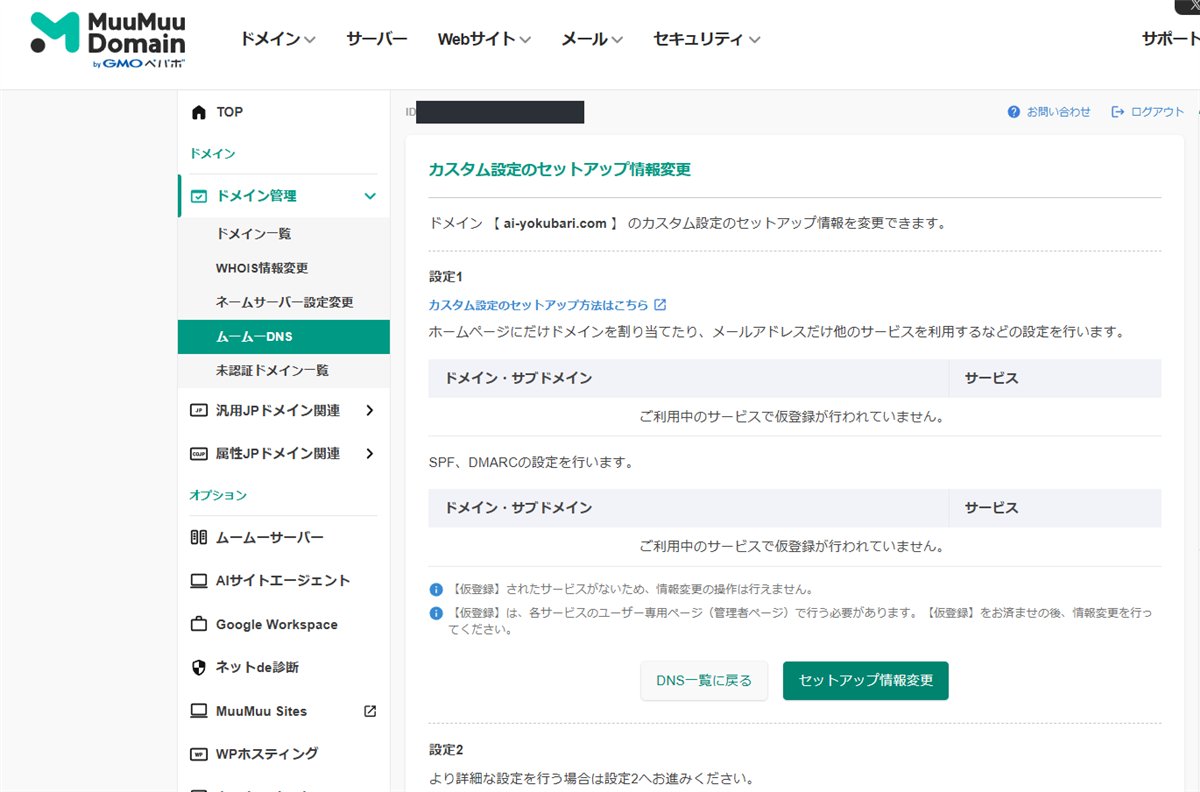Screen dimensions: 1200x792
Task: Open the メール dropdown menu
Action: [x=592, y=39]
